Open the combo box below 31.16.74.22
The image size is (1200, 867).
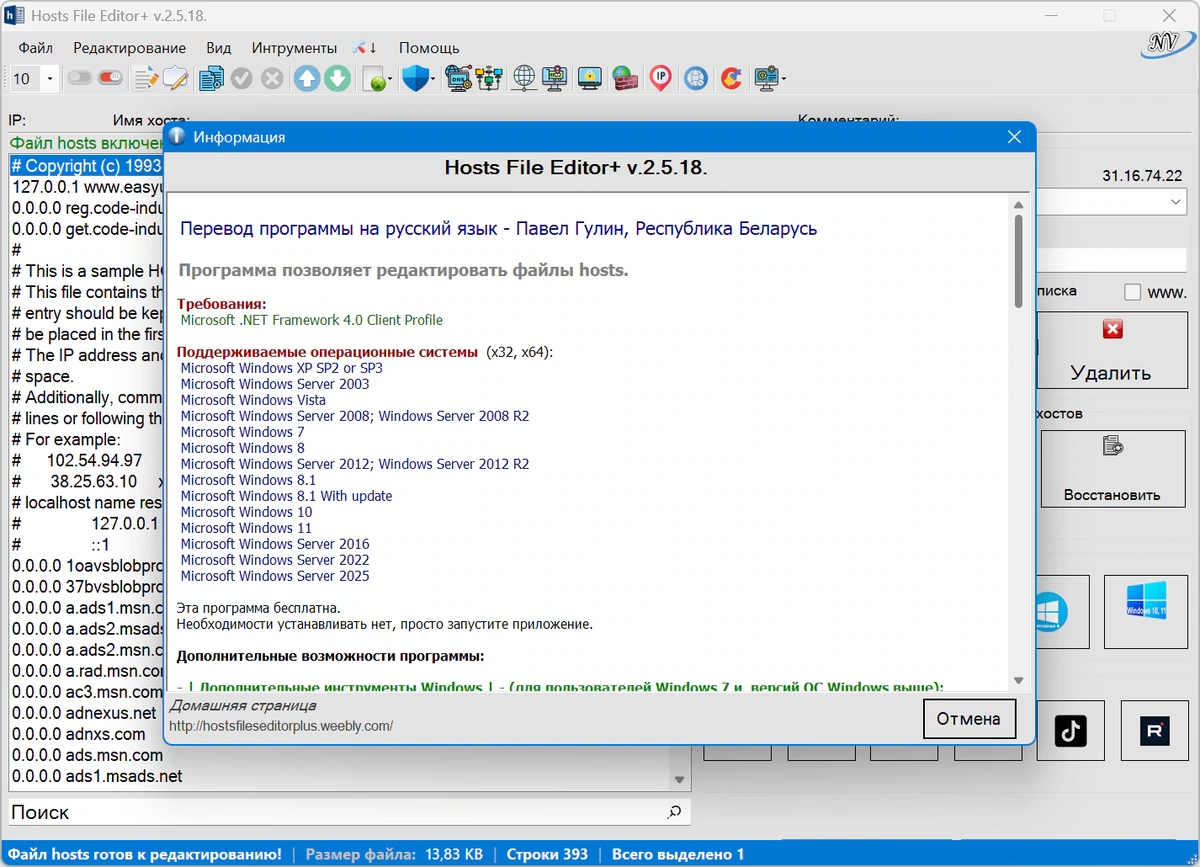1110,202
